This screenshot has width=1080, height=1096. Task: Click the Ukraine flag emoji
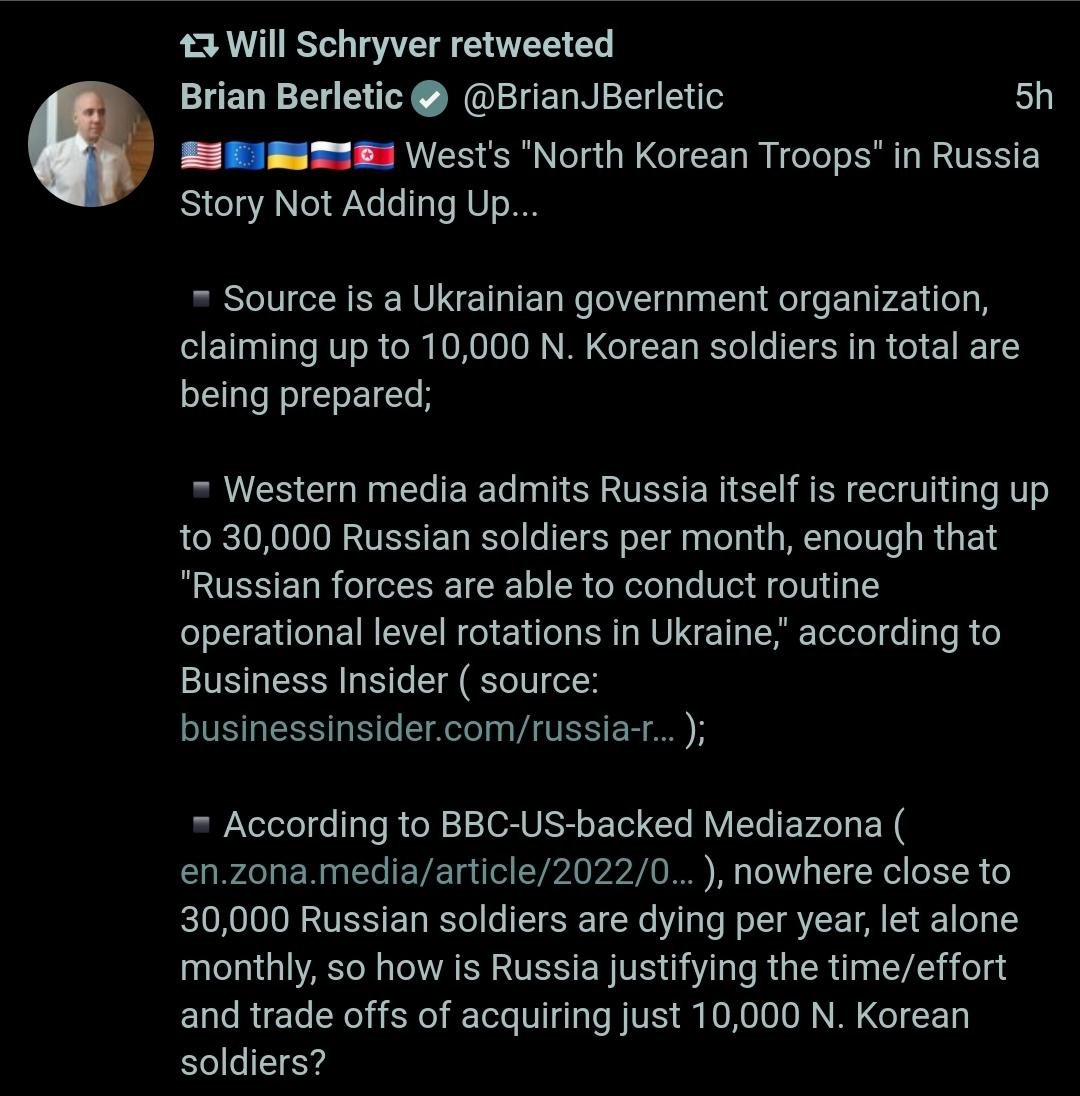pyautogui.click(x=286, y=156)
